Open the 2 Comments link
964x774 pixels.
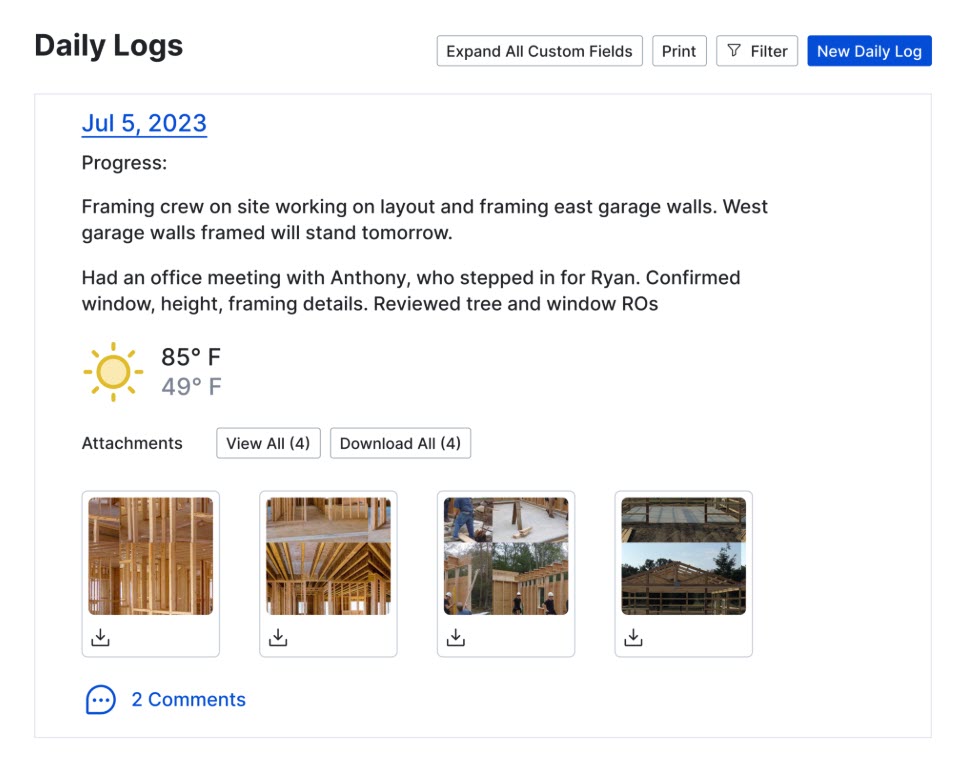(x=188, y=700)
